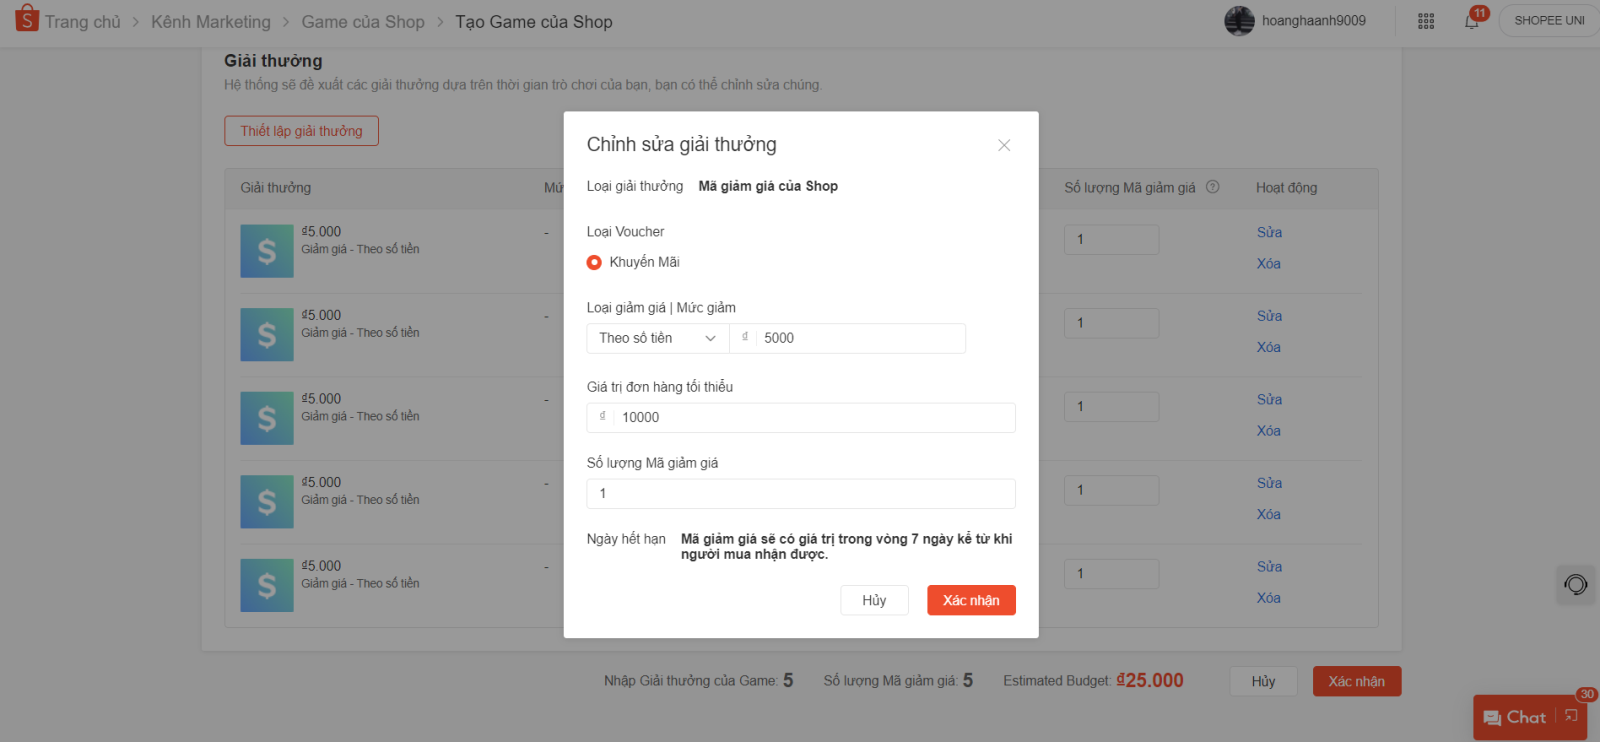Image resolution: width=1600 pixels, height=742 pixels.
Task: Click the user profile avatar
Action: 1239,21
